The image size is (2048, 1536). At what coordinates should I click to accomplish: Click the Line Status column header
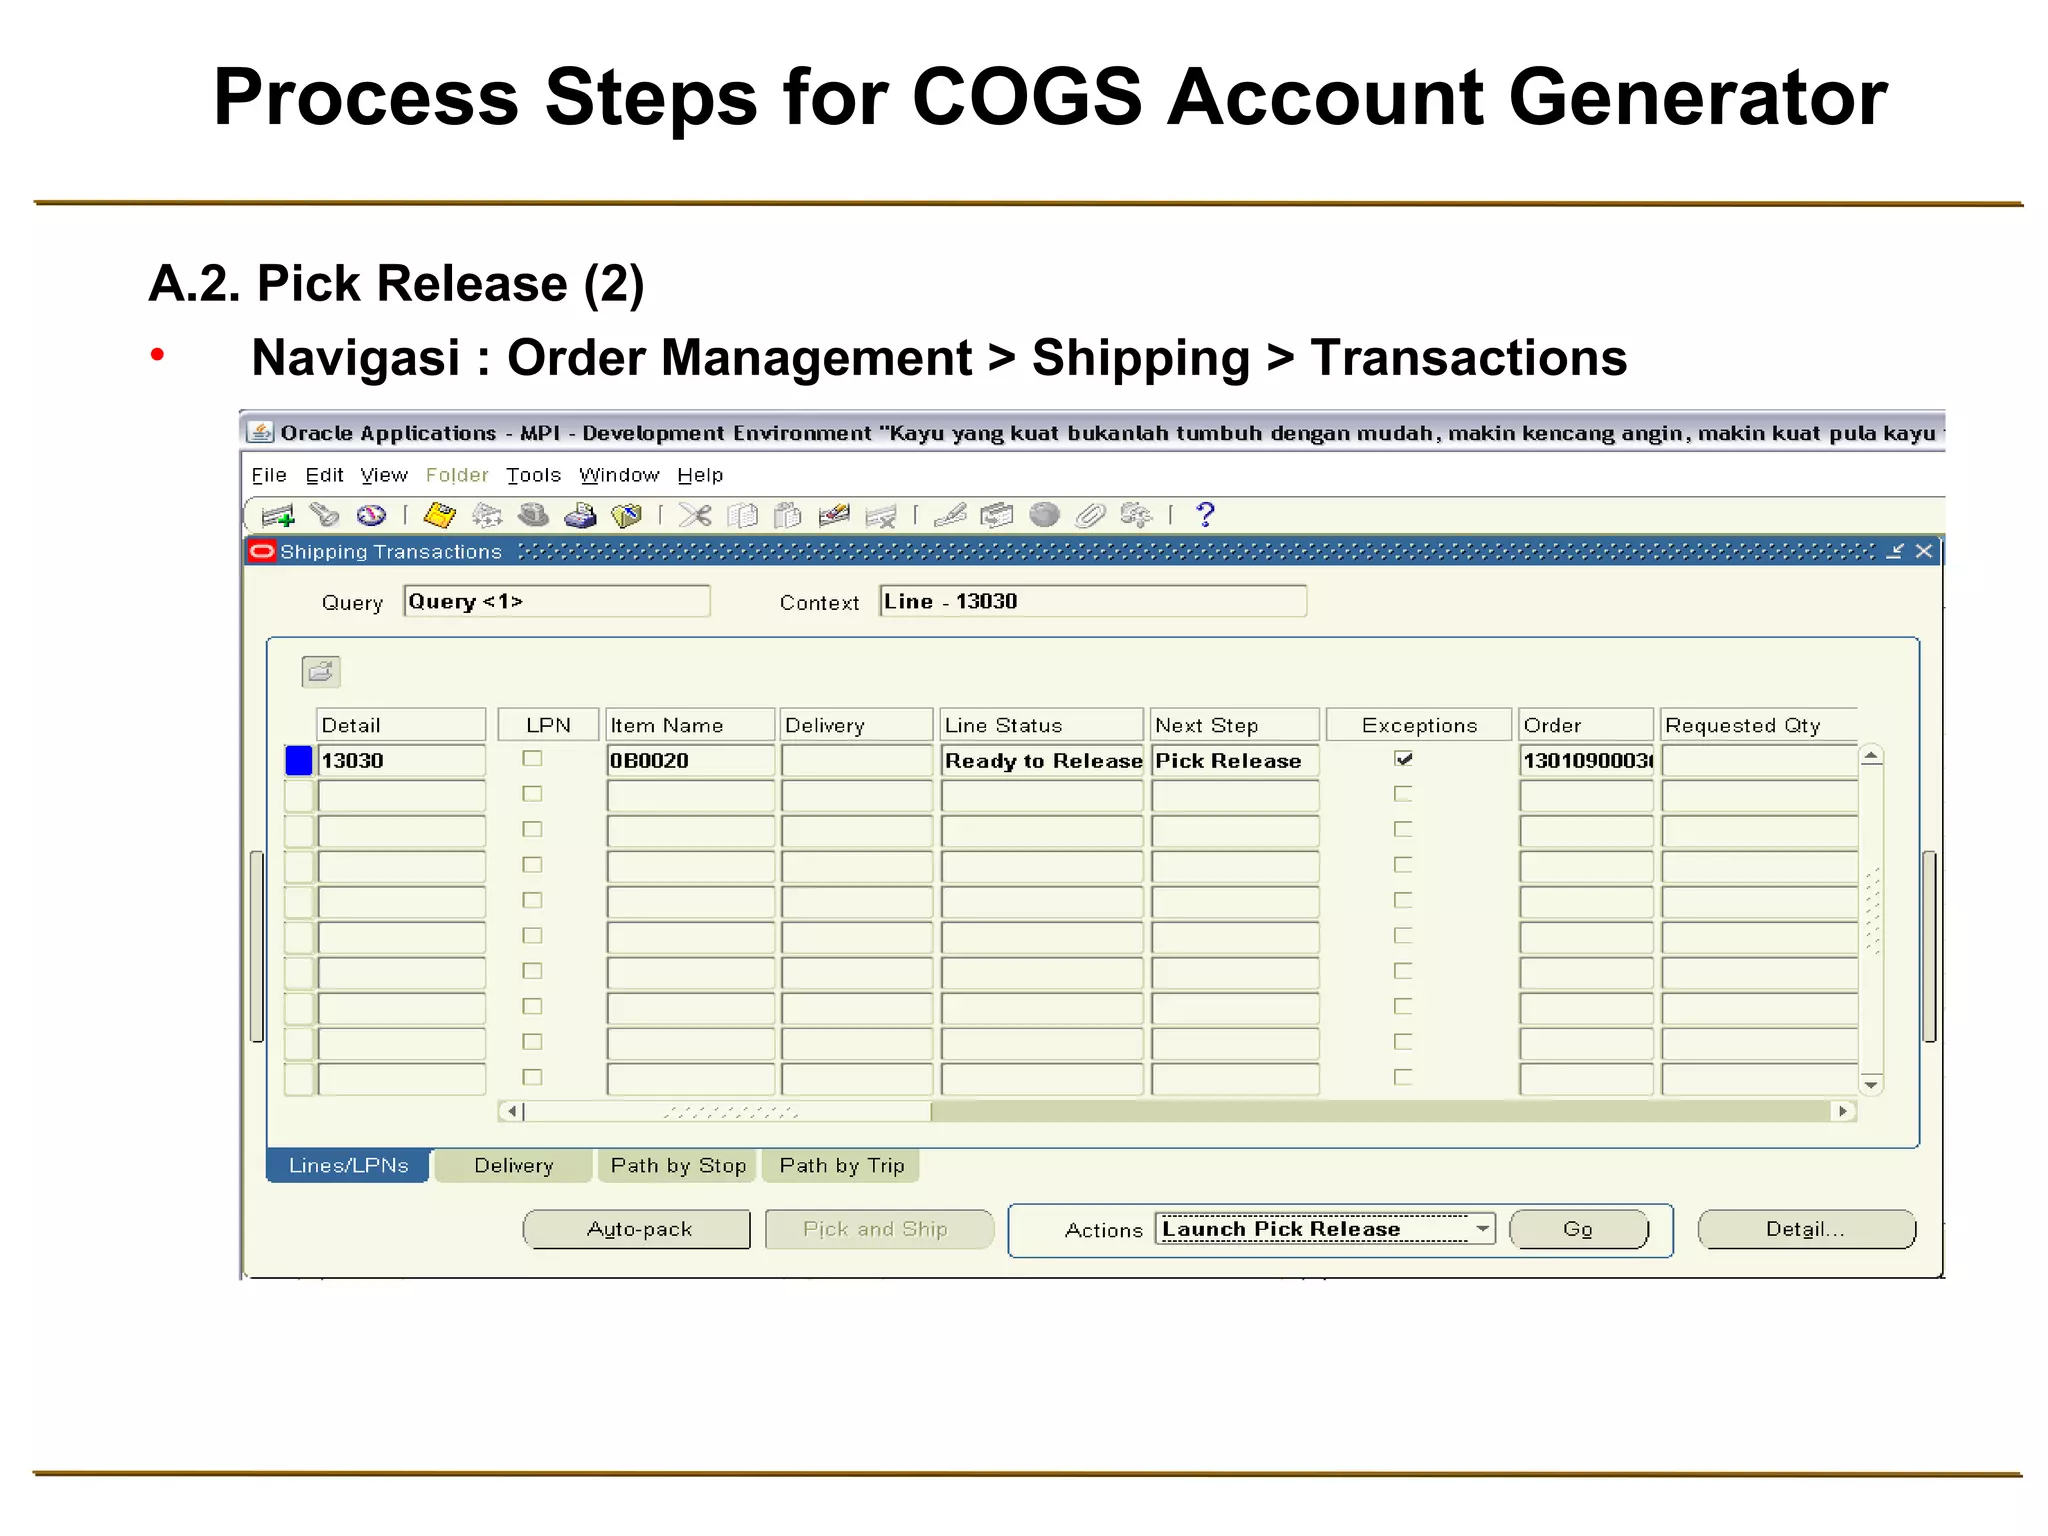point(1042,725)
